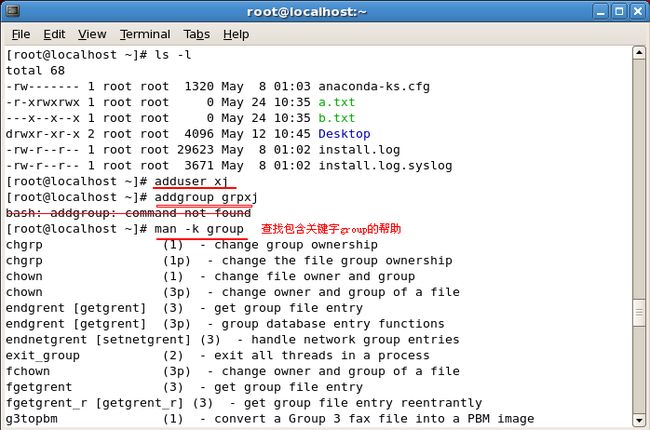The image size is (650, 430).
Task: Click the terminal window icon in title bar
Action: click(x=12, y=10)
